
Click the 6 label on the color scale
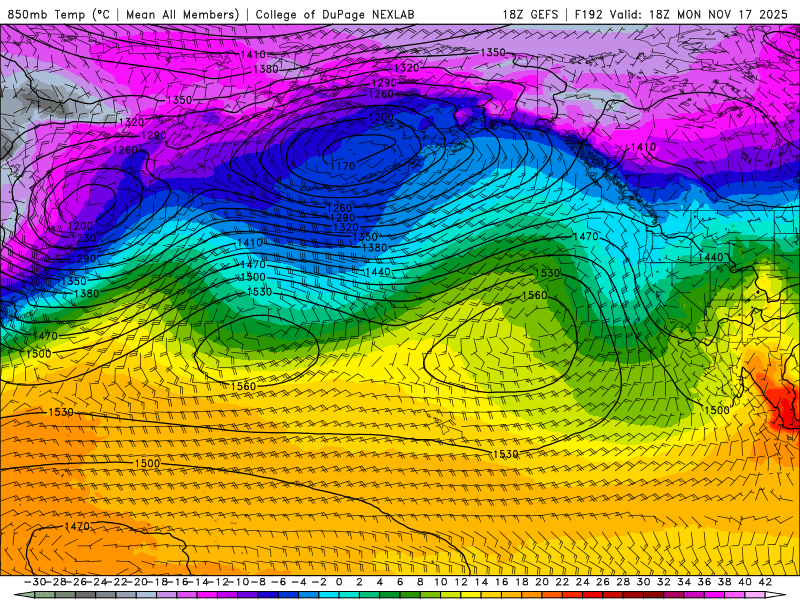(x=400, y=582)
